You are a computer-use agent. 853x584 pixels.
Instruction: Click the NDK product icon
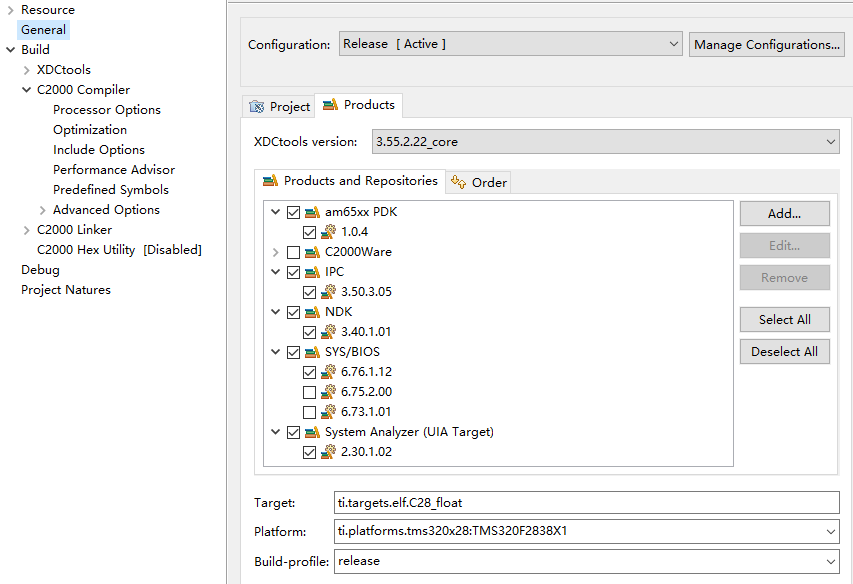click(x=312, y=312)
